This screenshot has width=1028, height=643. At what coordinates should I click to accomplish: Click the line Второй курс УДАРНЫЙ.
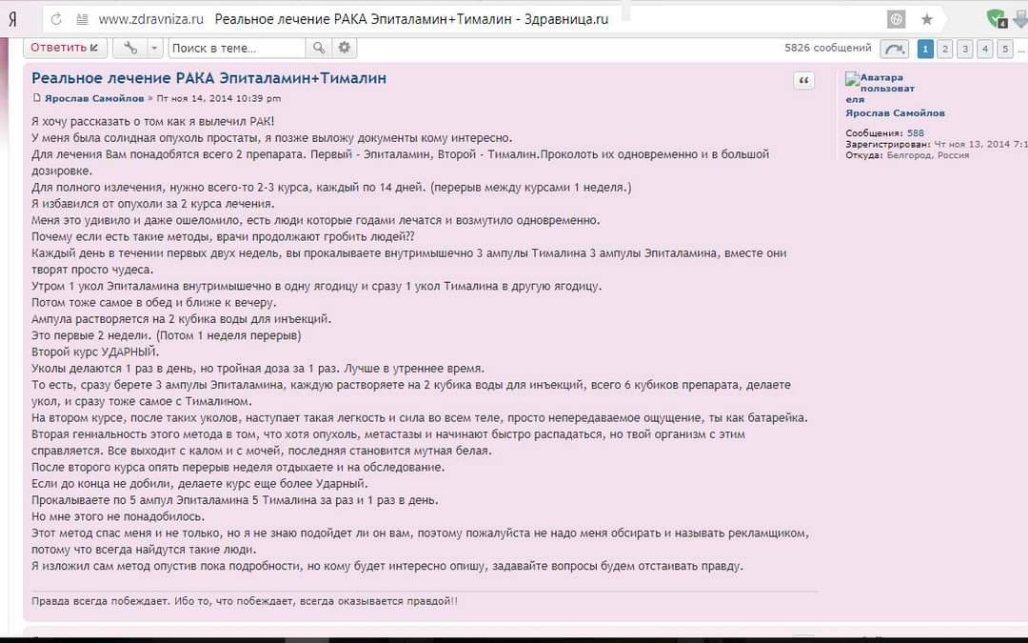(x=95, y=352)
